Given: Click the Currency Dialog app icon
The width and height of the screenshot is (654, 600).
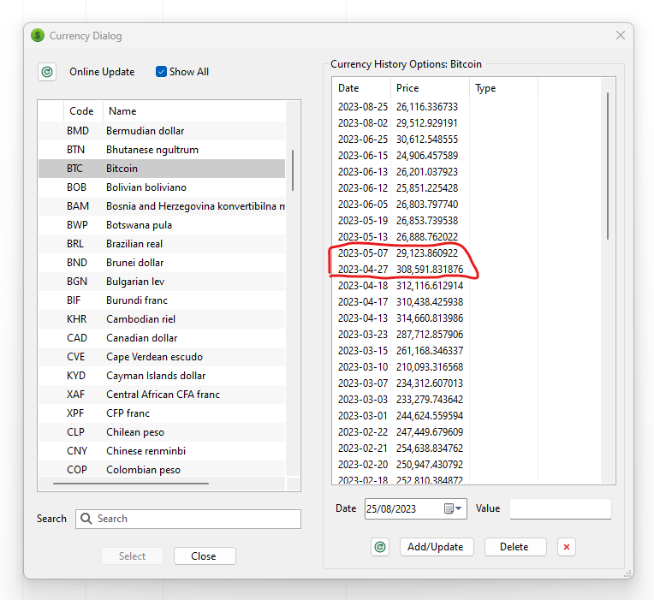Looking at the screenshot, I should (x=37, y=36).
